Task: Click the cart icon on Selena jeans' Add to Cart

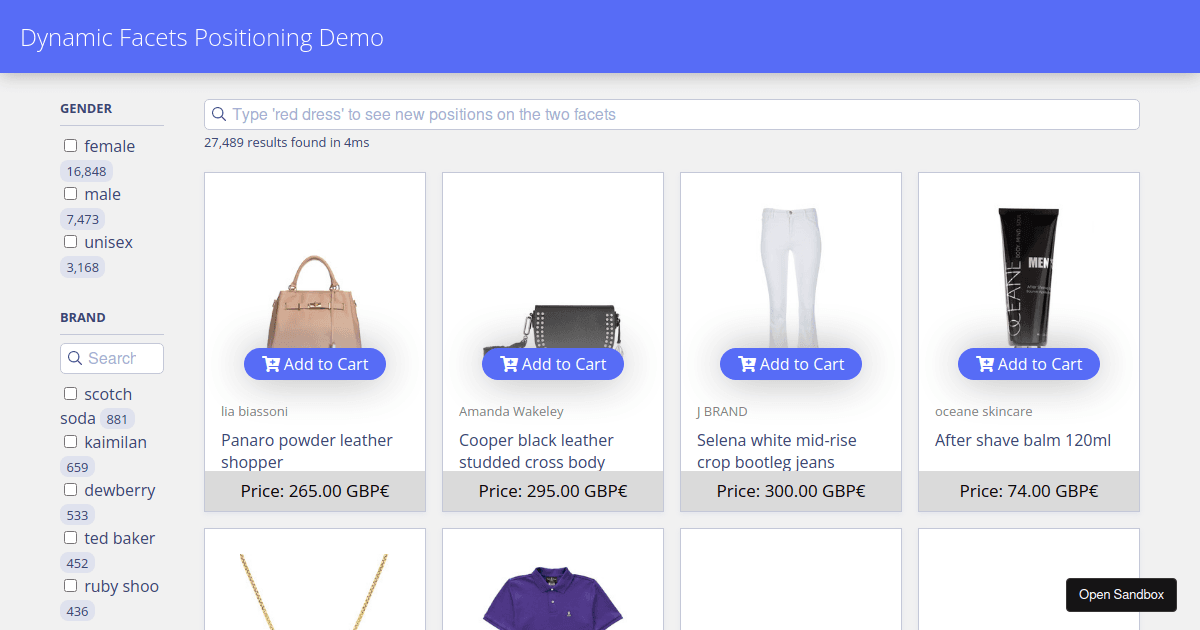Action: [x=747, y=364]
